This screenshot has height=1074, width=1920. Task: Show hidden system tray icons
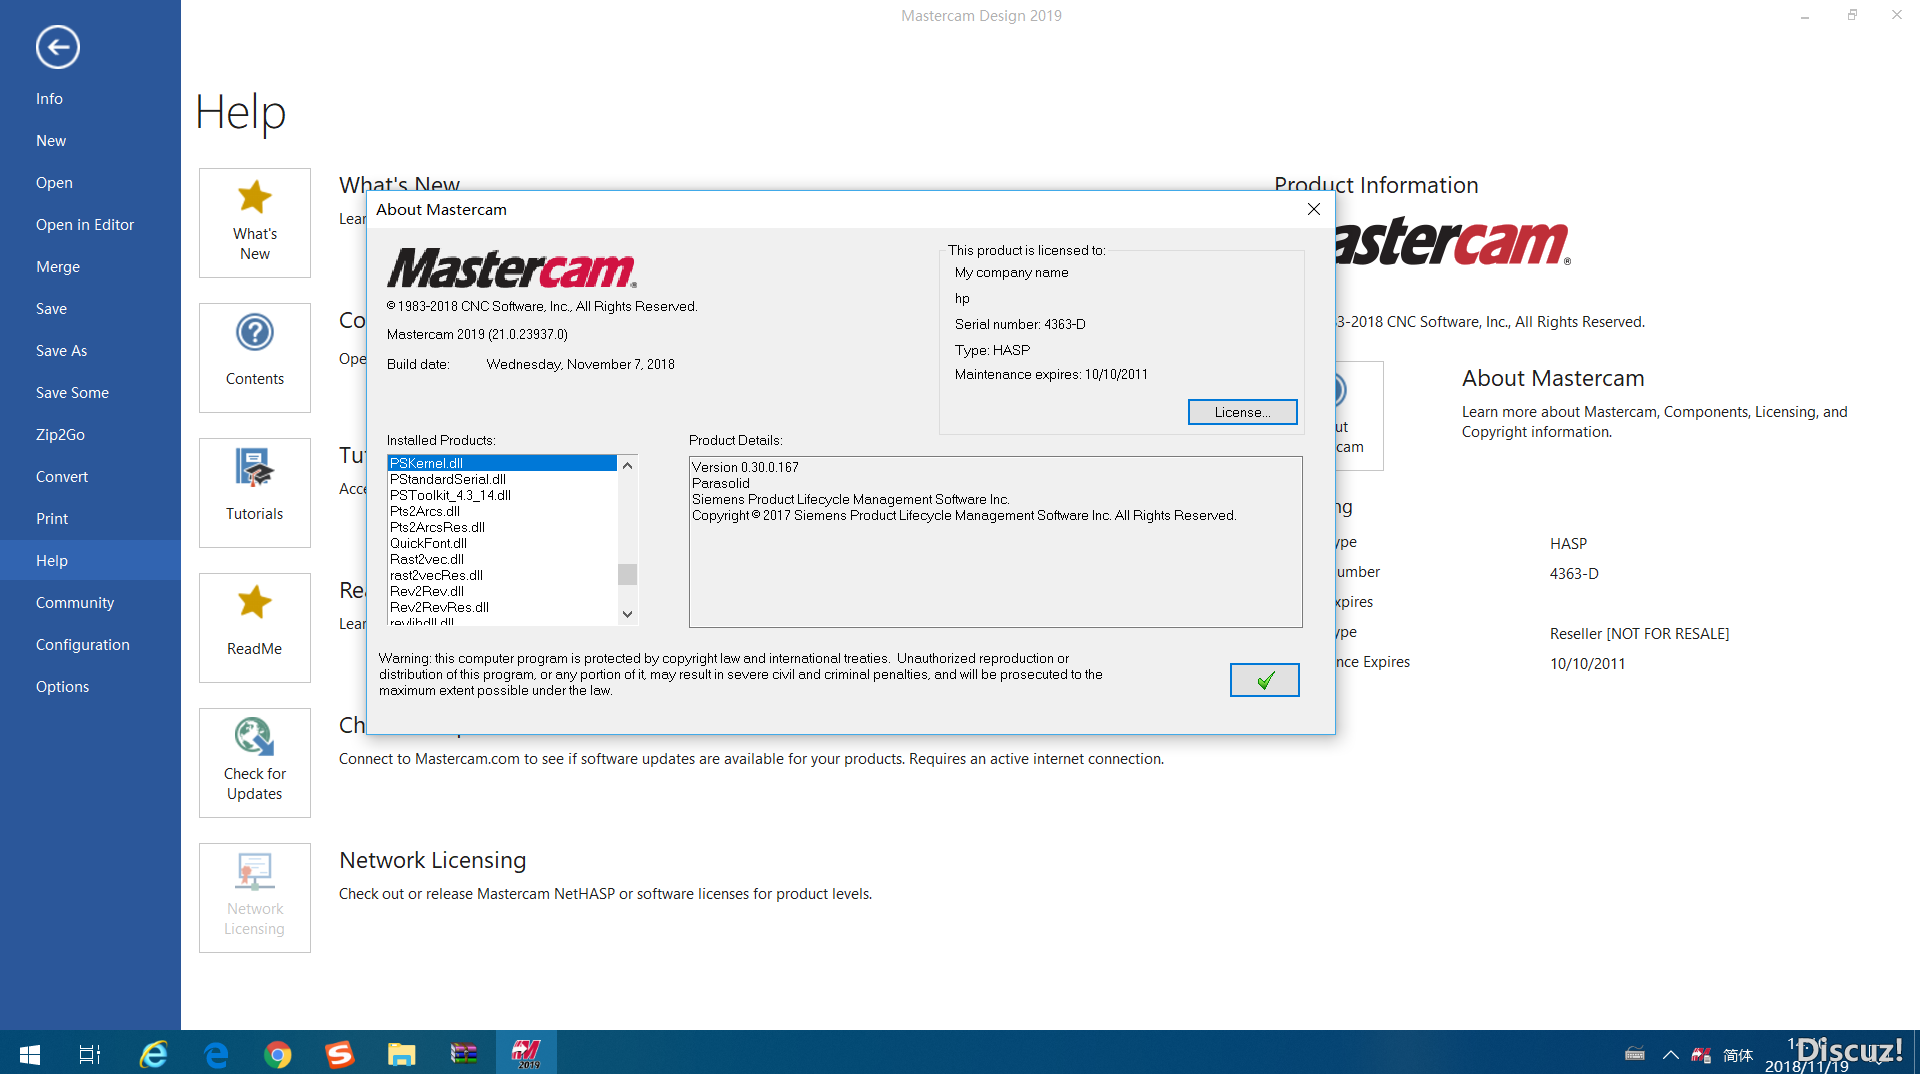[1670, 1055]
